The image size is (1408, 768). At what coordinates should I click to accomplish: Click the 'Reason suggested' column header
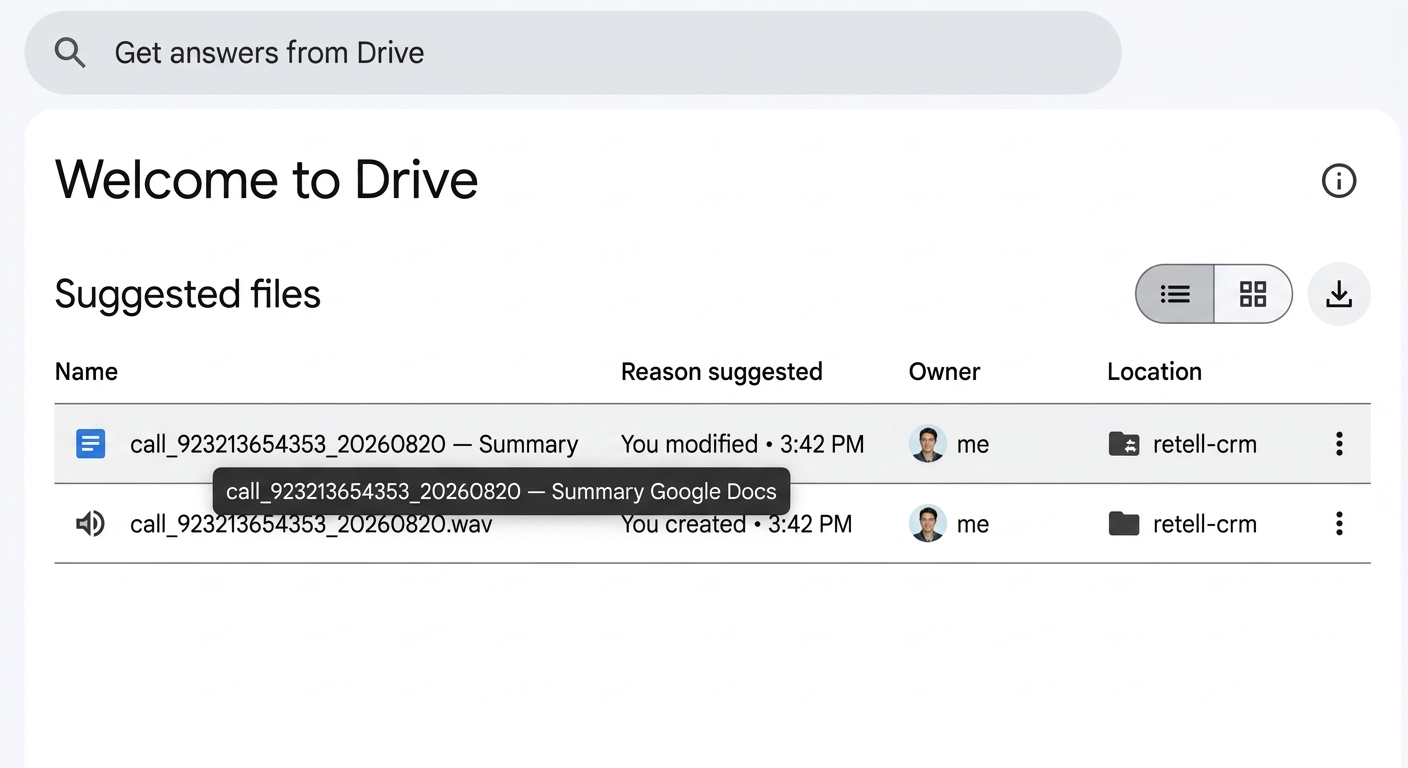(x=721, y=372)
